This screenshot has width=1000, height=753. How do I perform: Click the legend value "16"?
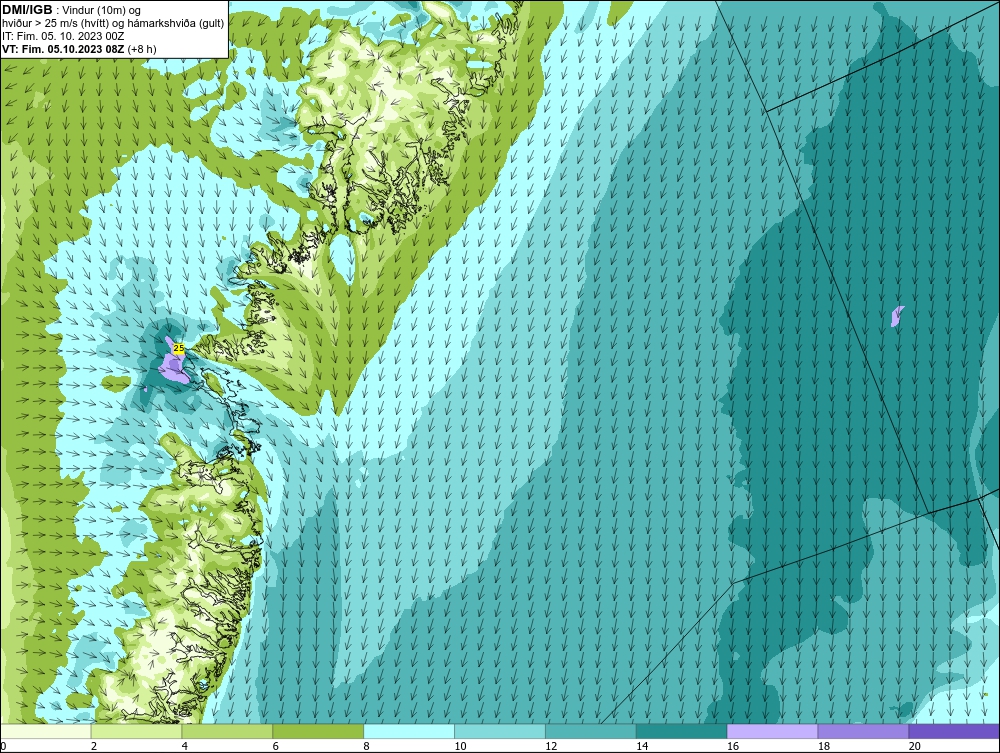tap(733, 746)
